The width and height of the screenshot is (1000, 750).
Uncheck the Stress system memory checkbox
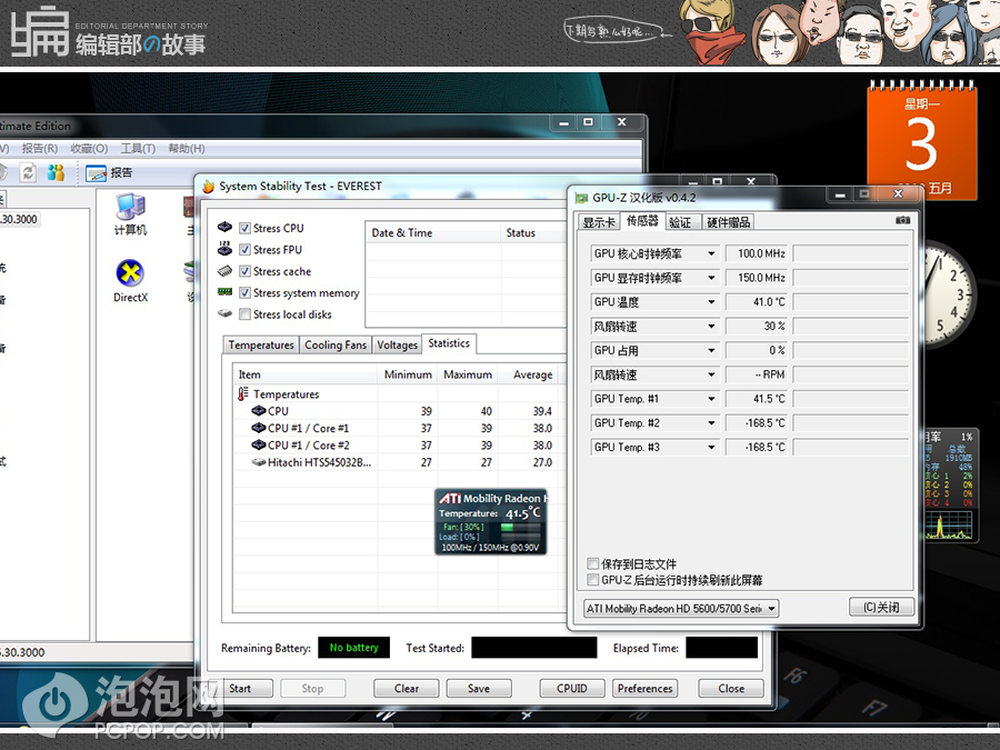point(245,293)
